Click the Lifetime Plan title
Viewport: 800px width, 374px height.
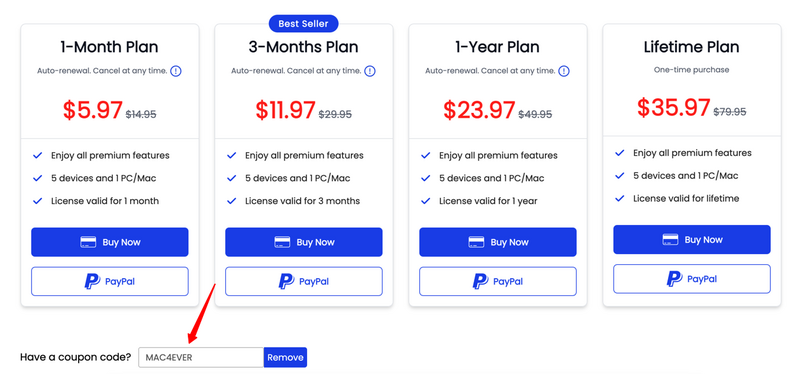pos(691,47)
